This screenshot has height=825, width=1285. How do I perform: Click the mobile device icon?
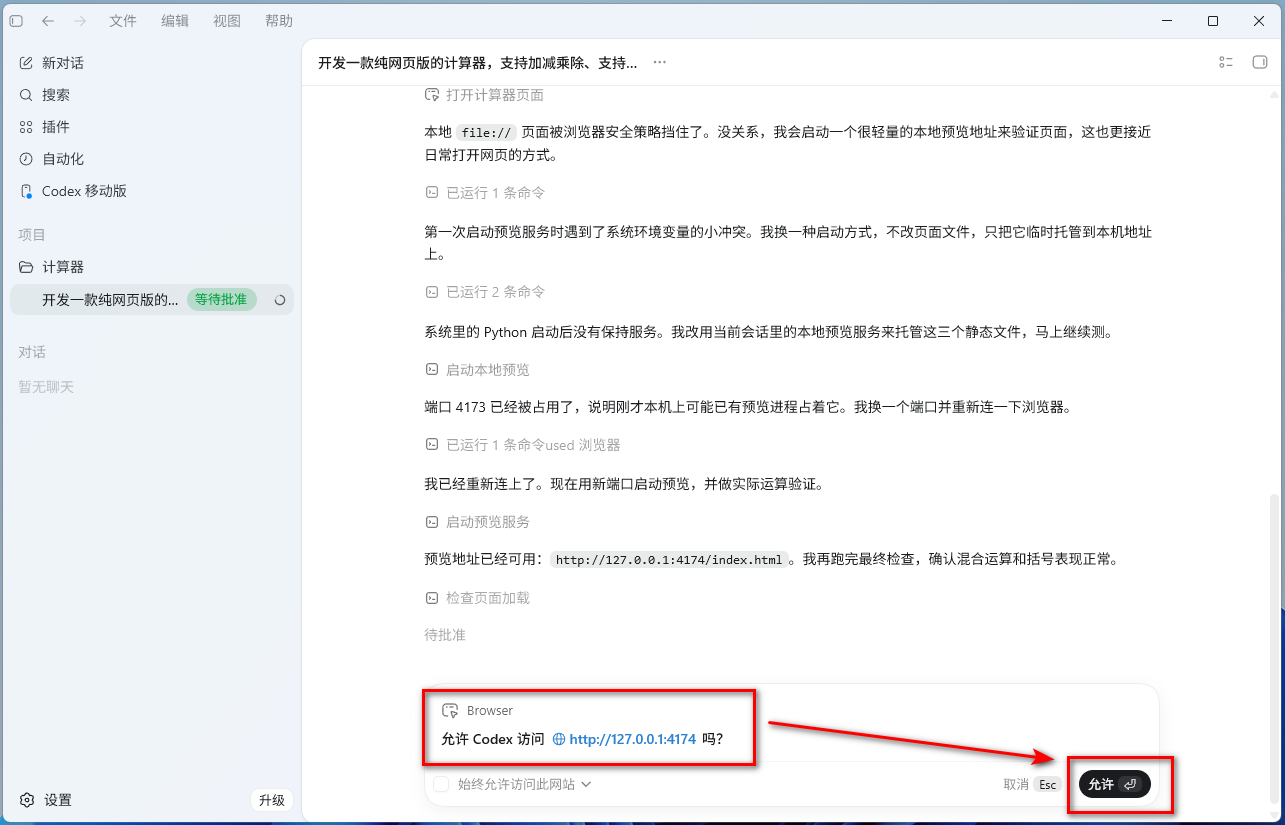point(26,191)
